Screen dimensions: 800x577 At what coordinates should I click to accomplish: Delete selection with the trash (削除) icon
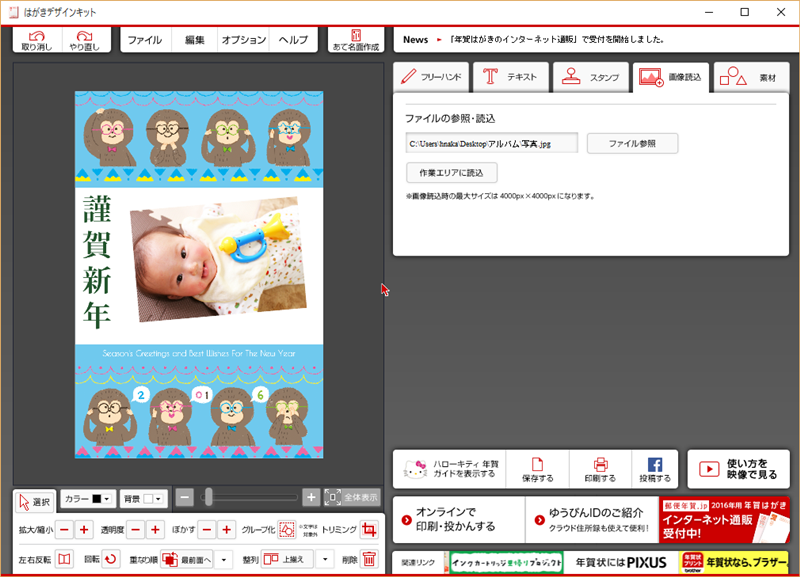[x=369, y=559]
